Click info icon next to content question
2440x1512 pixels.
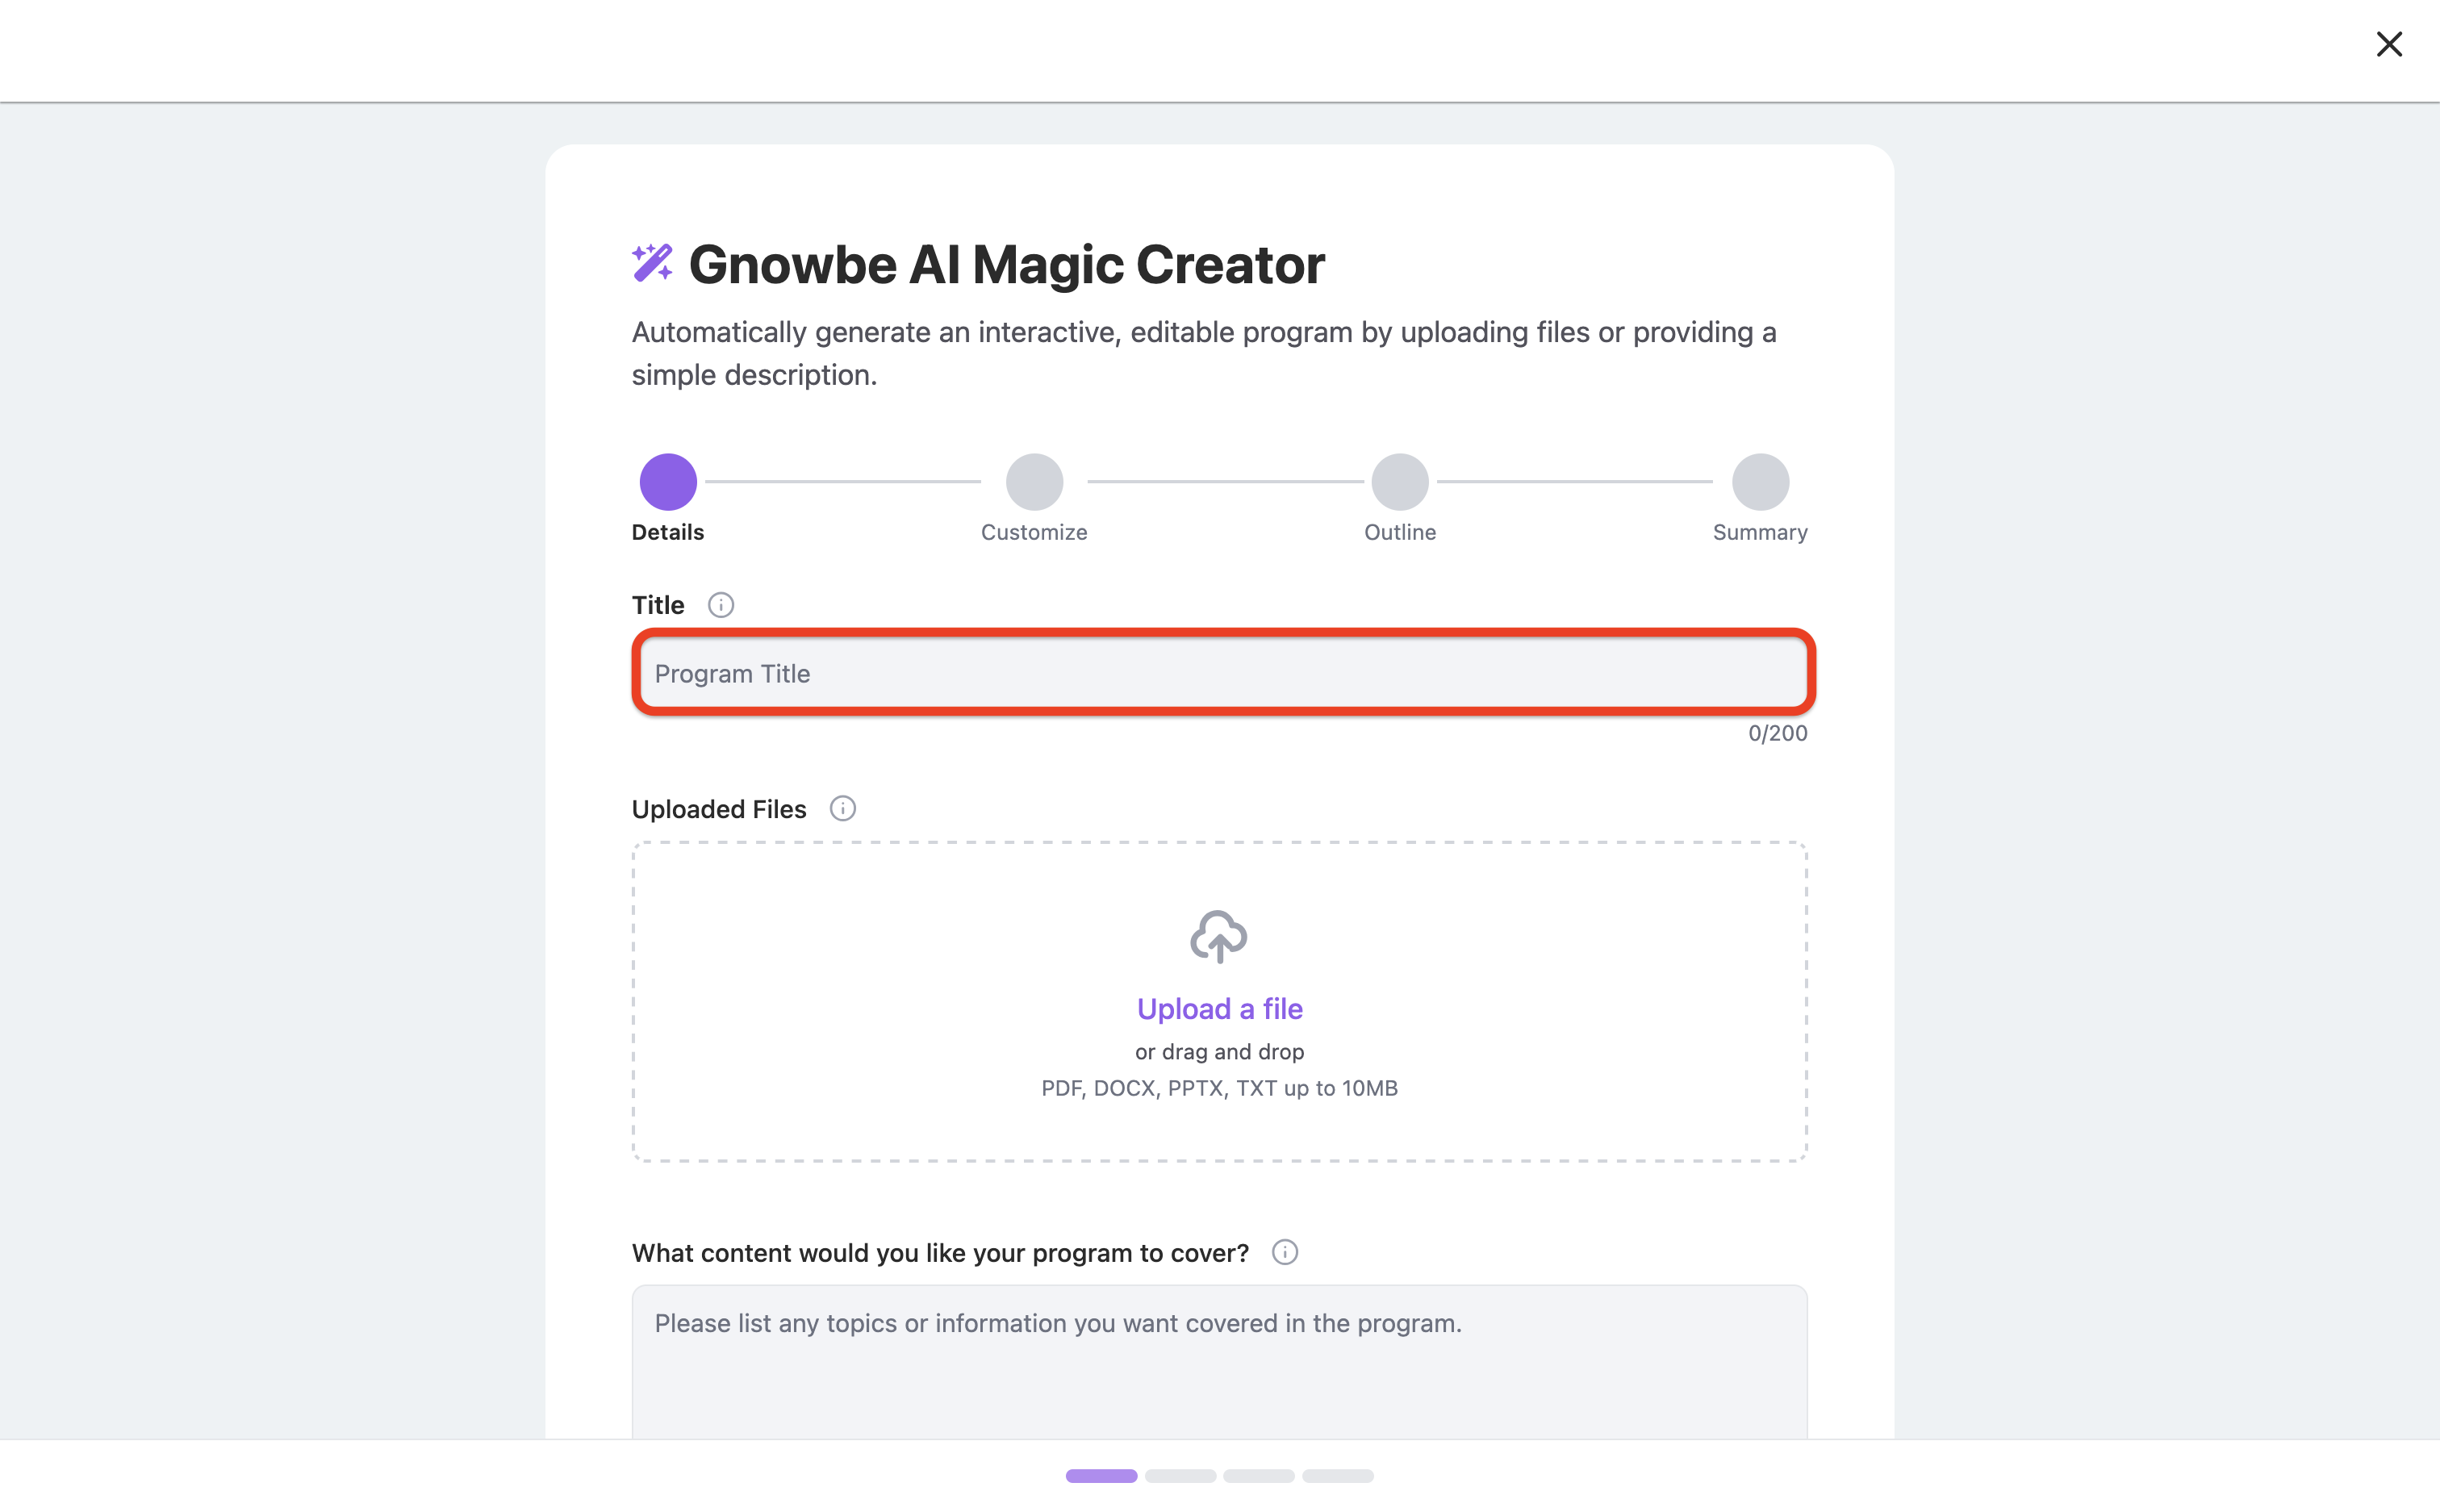point(1284,1252)
